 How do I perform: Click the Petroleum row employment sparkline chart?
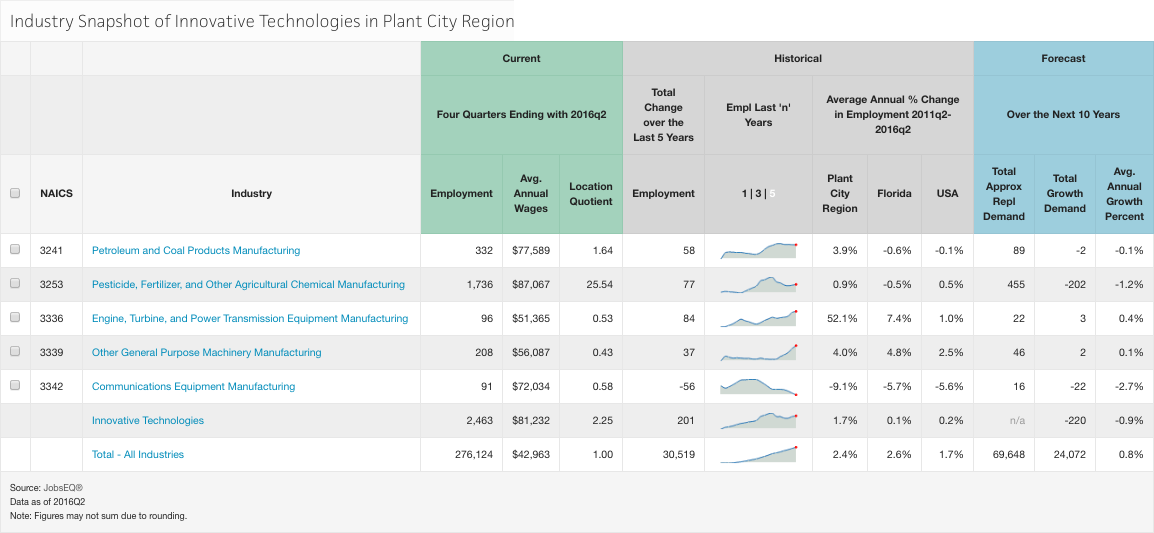coord(758,250)
